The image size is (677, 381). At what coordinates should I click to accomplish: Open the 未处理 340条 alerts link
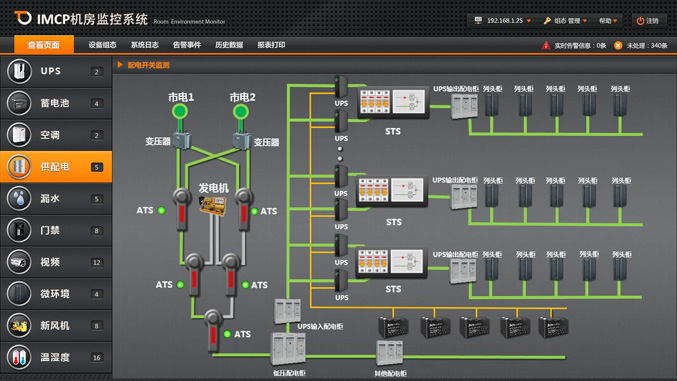(641, 45)
